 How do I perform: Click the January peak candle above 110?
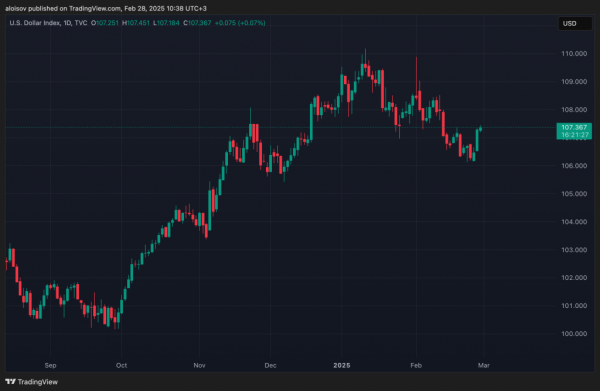[x=365, y=61]
